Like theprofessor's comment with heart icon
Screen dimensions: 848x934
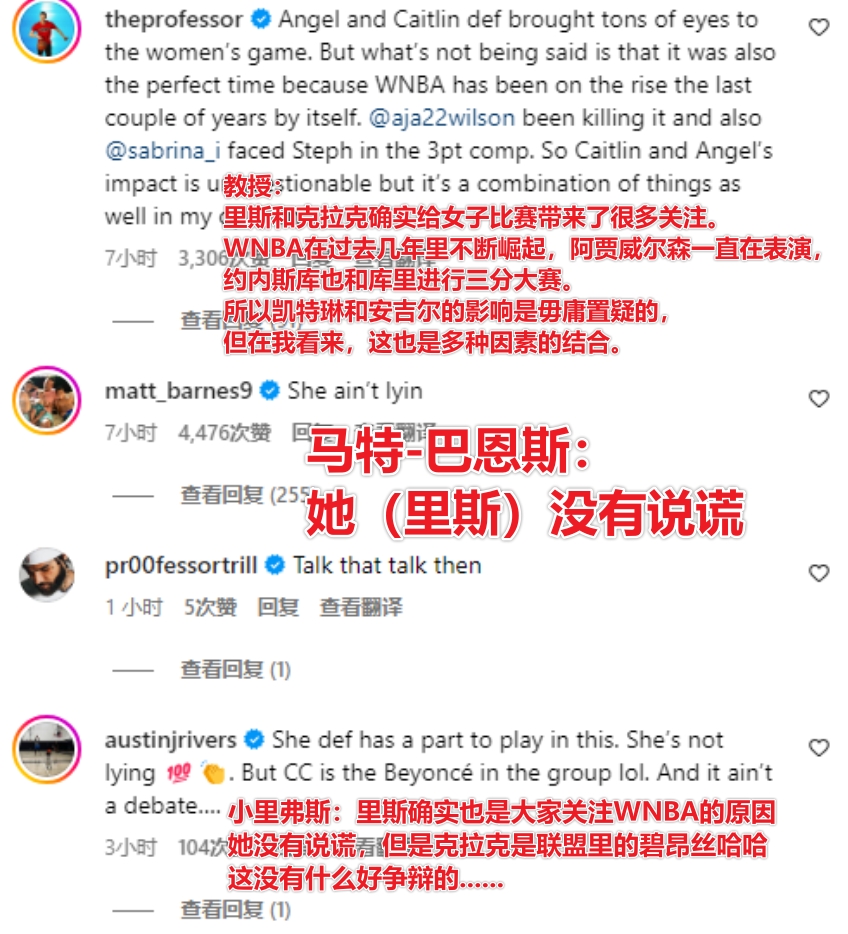point(819,27)
